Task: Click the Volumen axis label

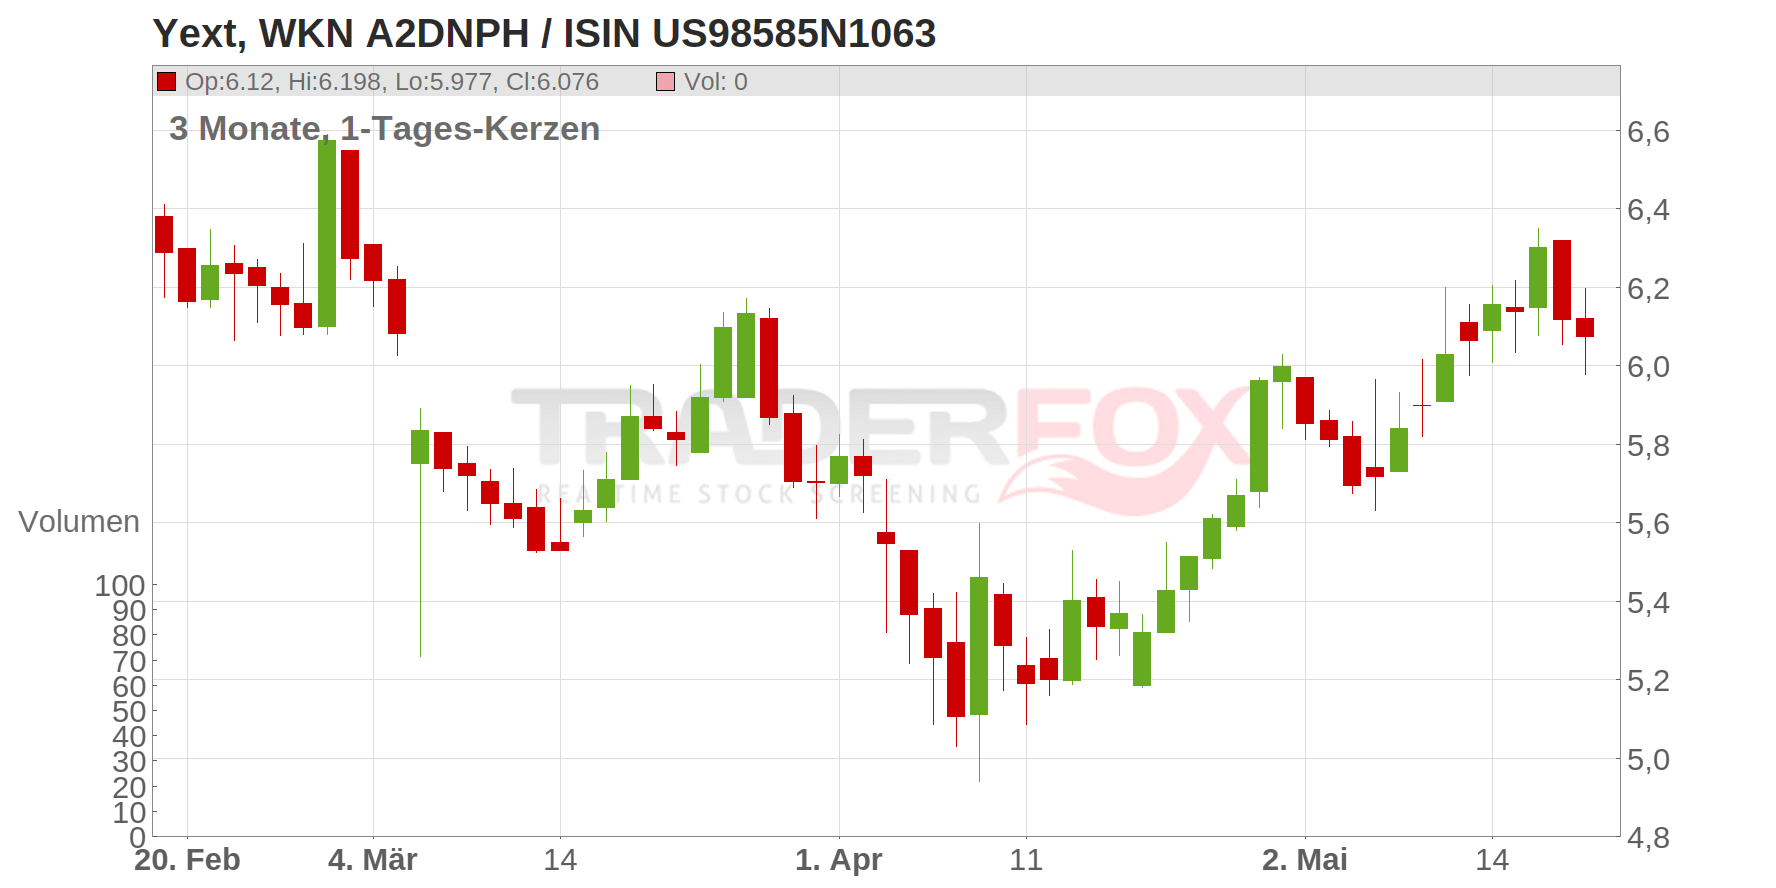Action: (79, 522)
